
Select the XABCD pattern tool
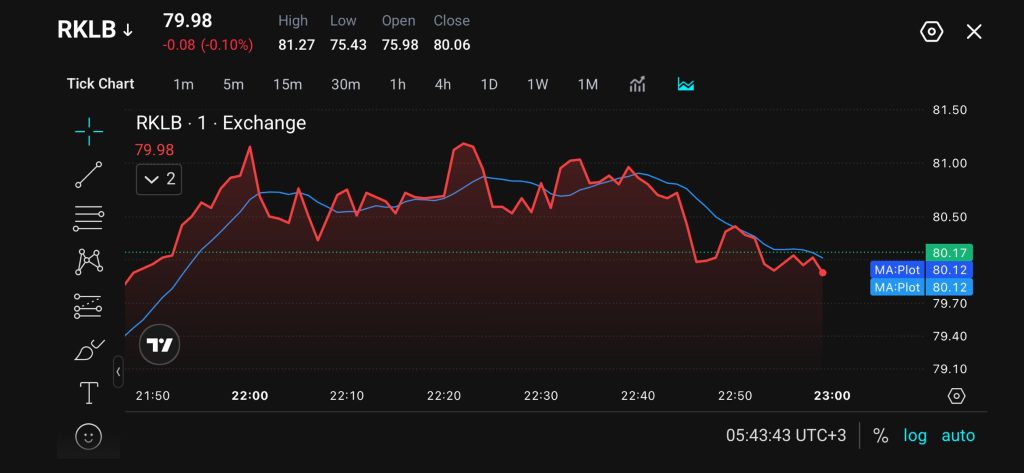(x=89, y=261)
